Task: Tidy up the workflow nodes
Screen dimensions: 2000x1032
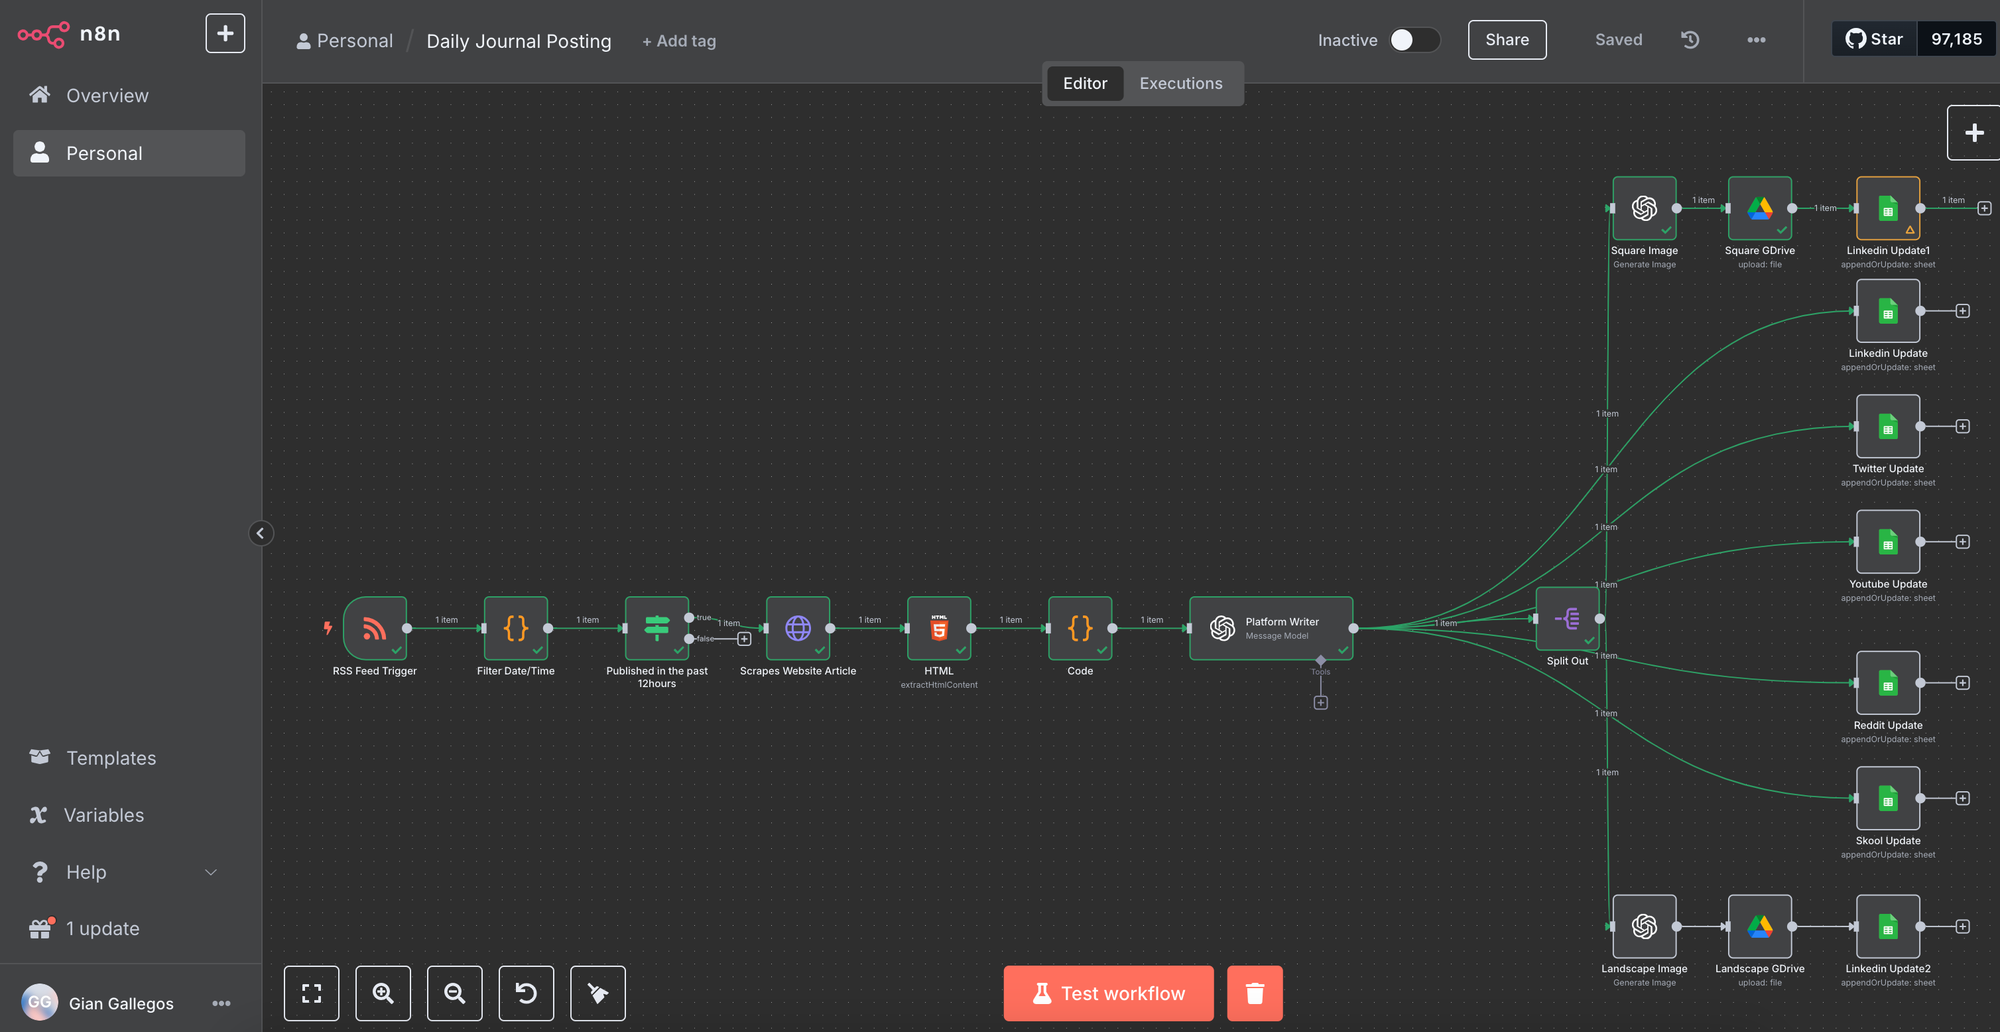Action: coord(598,993)
